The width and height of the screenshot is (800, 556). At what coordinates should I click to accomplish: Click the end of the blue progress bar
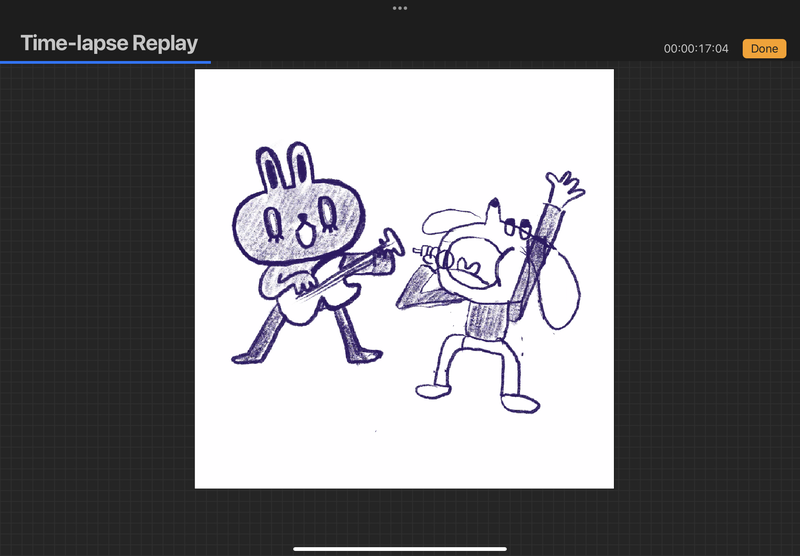[x=209, y=62]
